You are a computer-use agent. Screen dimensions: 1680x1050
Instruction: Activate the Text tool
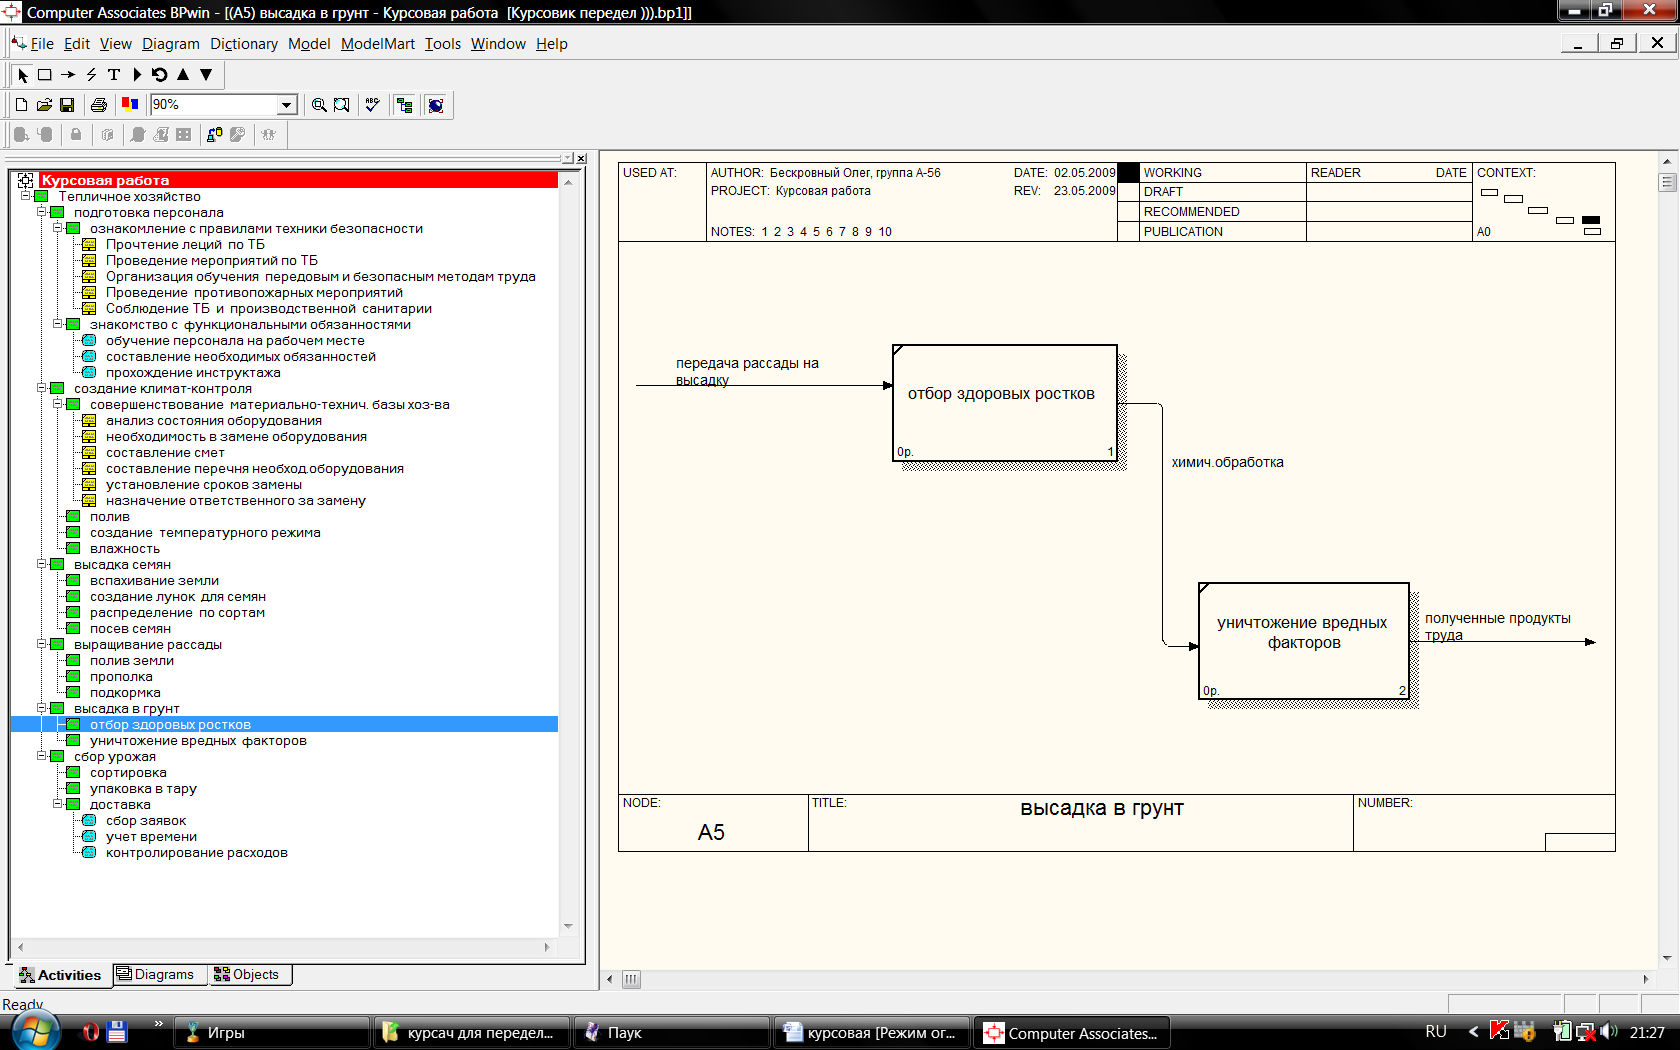click(114, 75)
